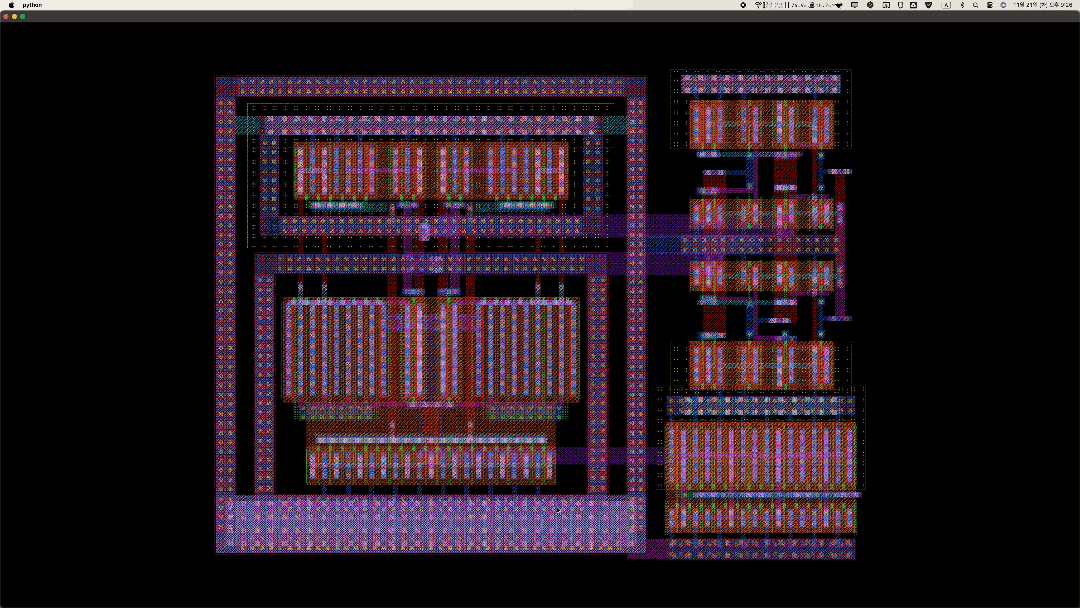1080x608 pixels.
Task: Open Spotlight search magnifier in menu bar
Action: (975, 5)
